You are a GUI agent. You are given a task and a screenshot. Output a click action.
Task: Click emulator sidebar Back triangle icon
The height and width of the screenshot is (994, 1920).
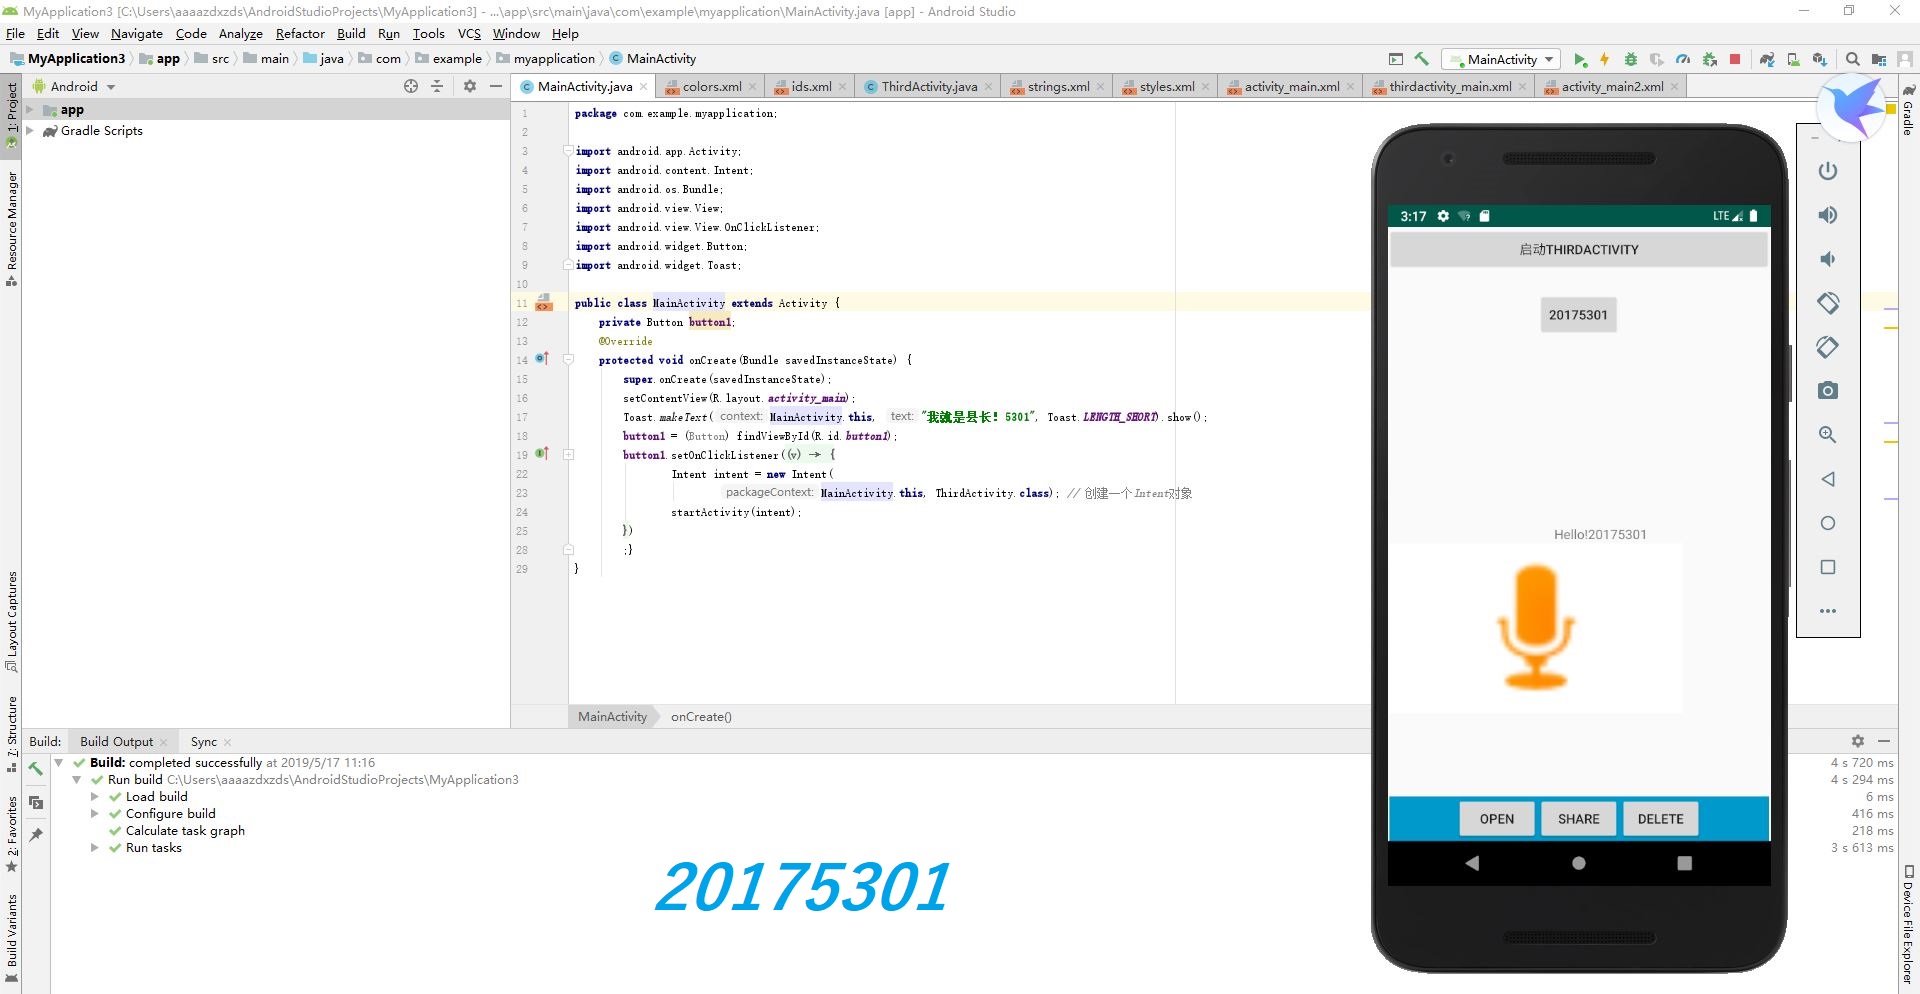[x=1827, y=479]
